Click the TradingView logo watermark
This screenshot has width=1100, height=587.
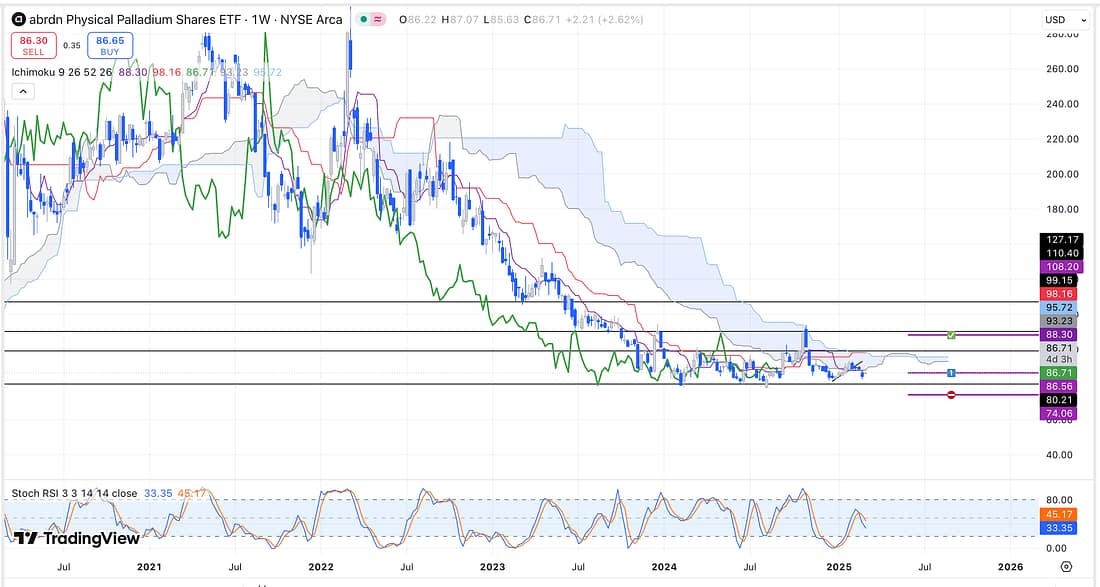[x=77, y=538]
